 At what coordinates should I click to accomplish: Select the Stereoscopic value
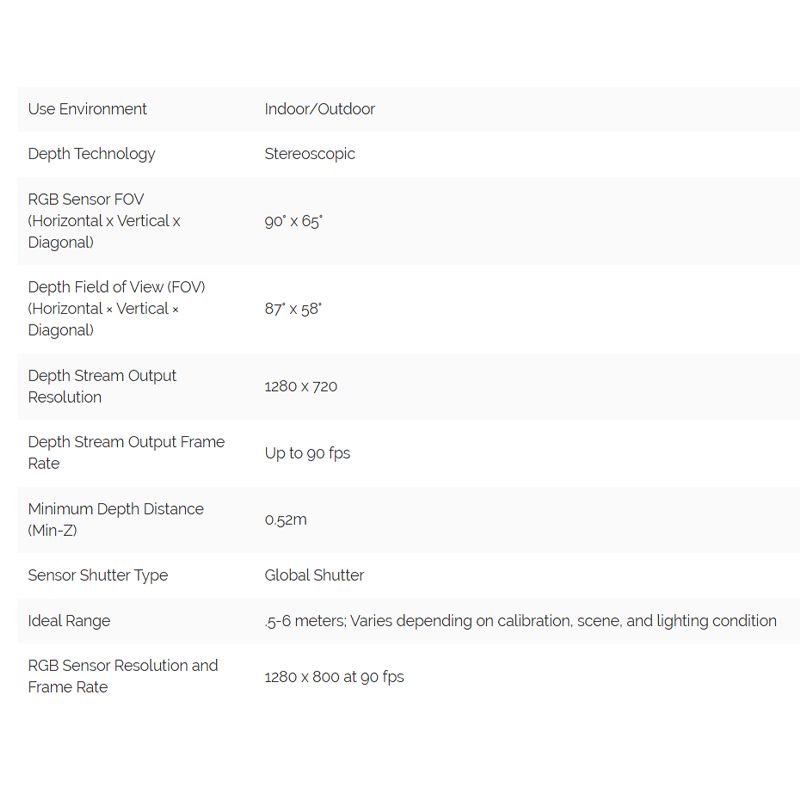[310, 154]
